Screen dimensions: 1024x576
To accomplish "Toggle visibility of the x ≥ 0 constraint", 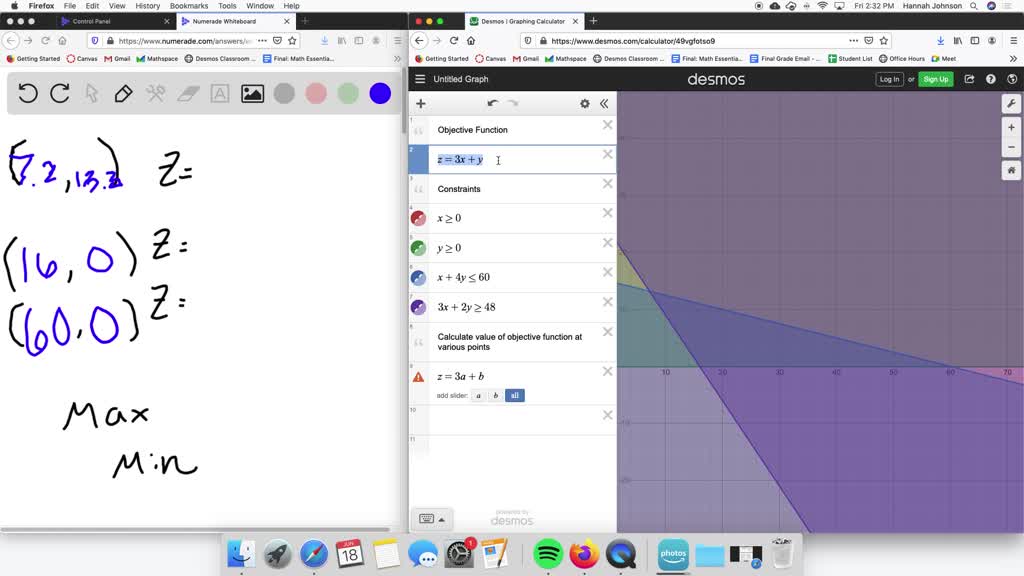I will (x=419, y=217).
